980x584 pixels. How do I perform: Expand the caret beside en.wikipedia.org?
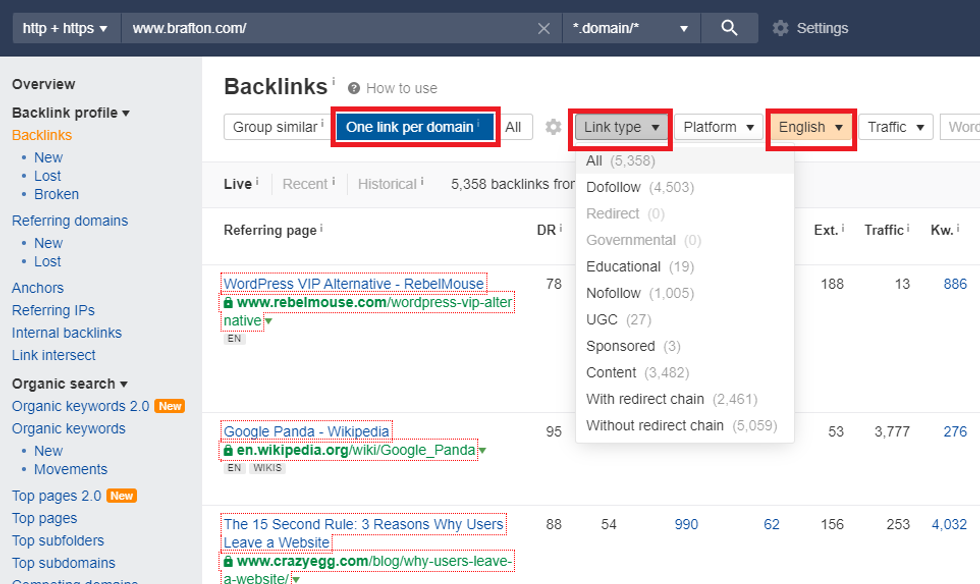[x=481, y=450]
